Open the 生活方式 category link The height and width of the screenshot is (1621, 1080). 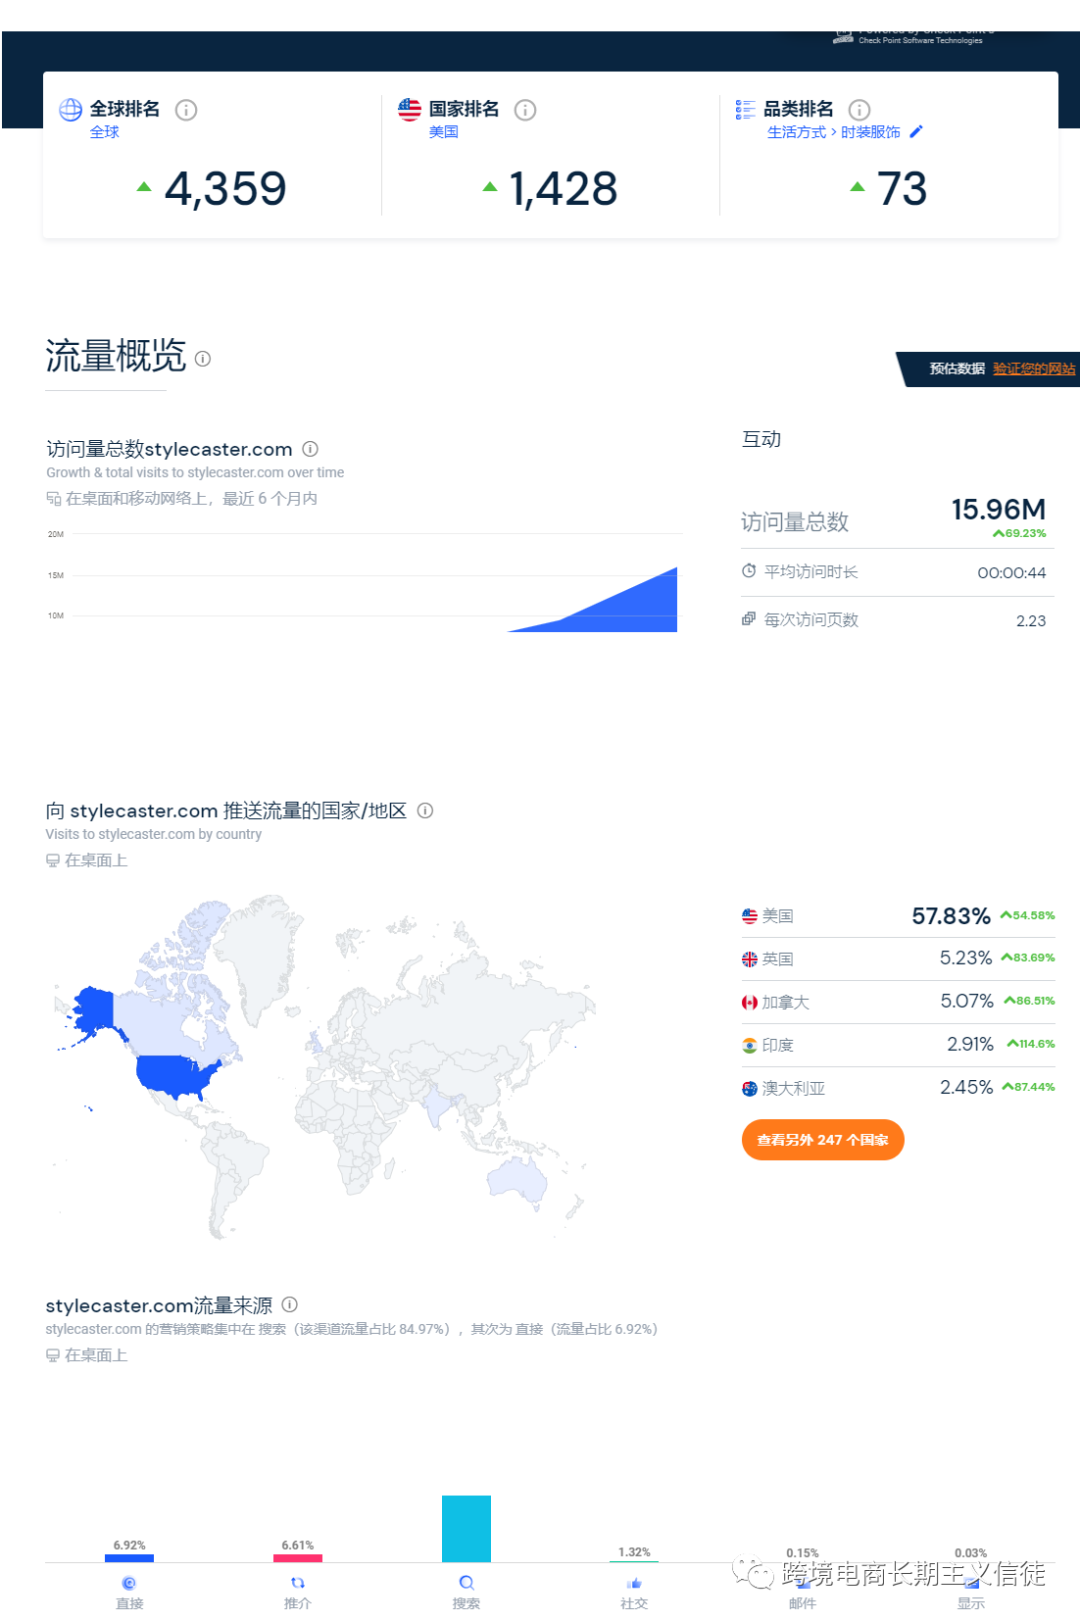[797, 132]
